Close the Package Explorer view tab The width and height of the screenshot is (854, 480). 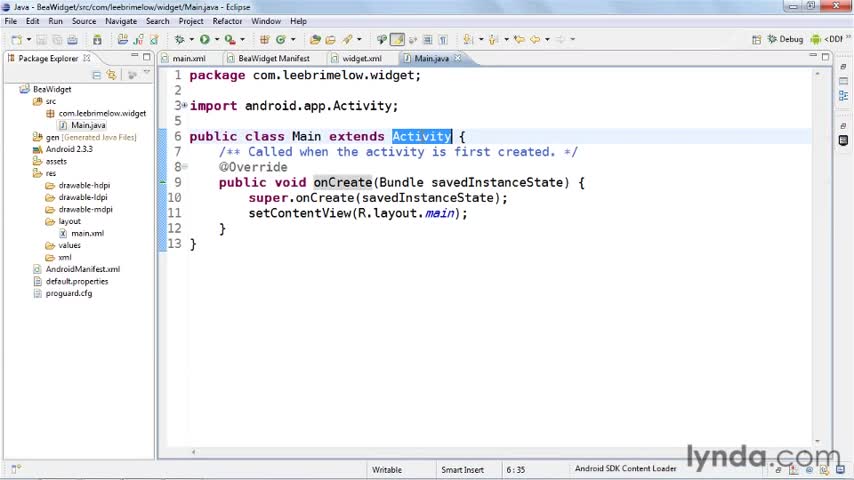point(87,58)
